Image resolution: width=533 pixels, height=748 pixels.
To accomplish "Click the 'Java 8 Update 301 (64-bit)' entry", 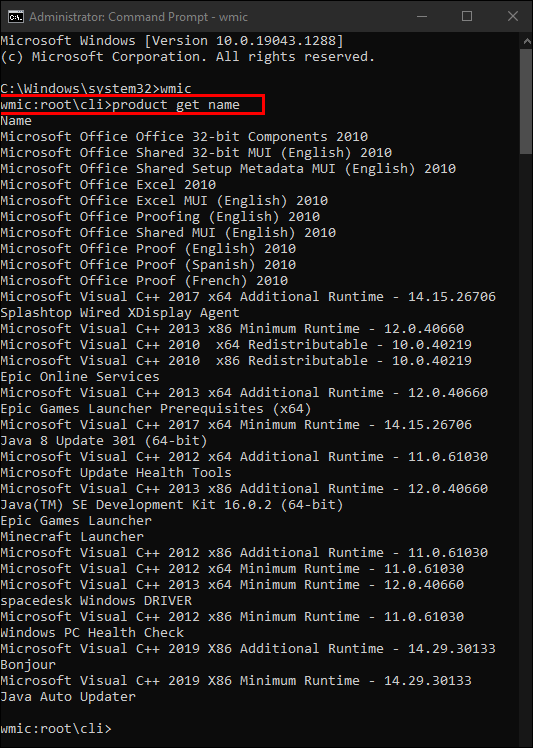I will (x=104, y=440).
